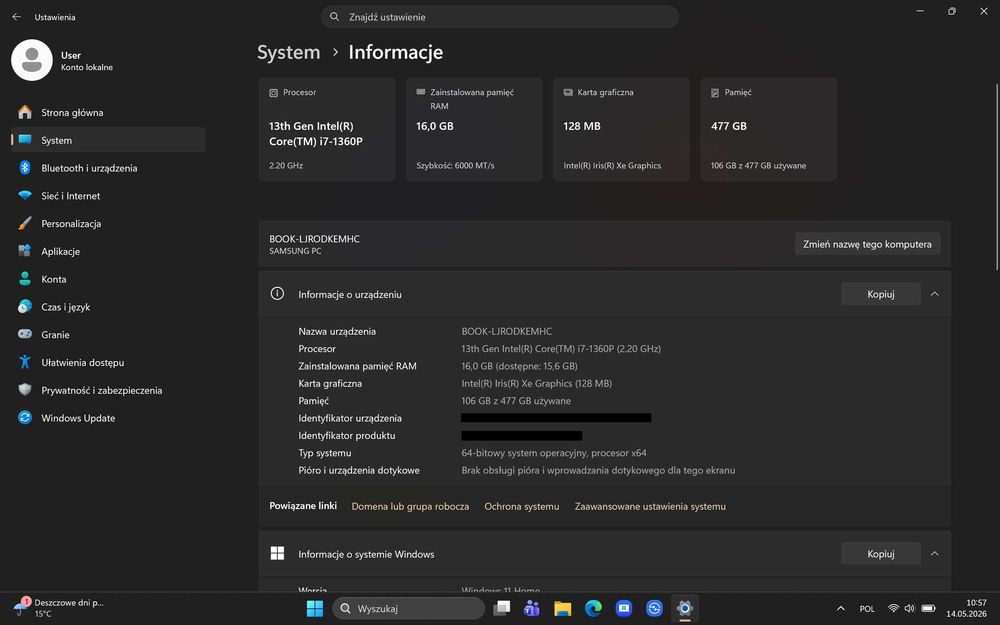Click the Settings gear in taskbar
1000x625 pixels.
[684, 608]
